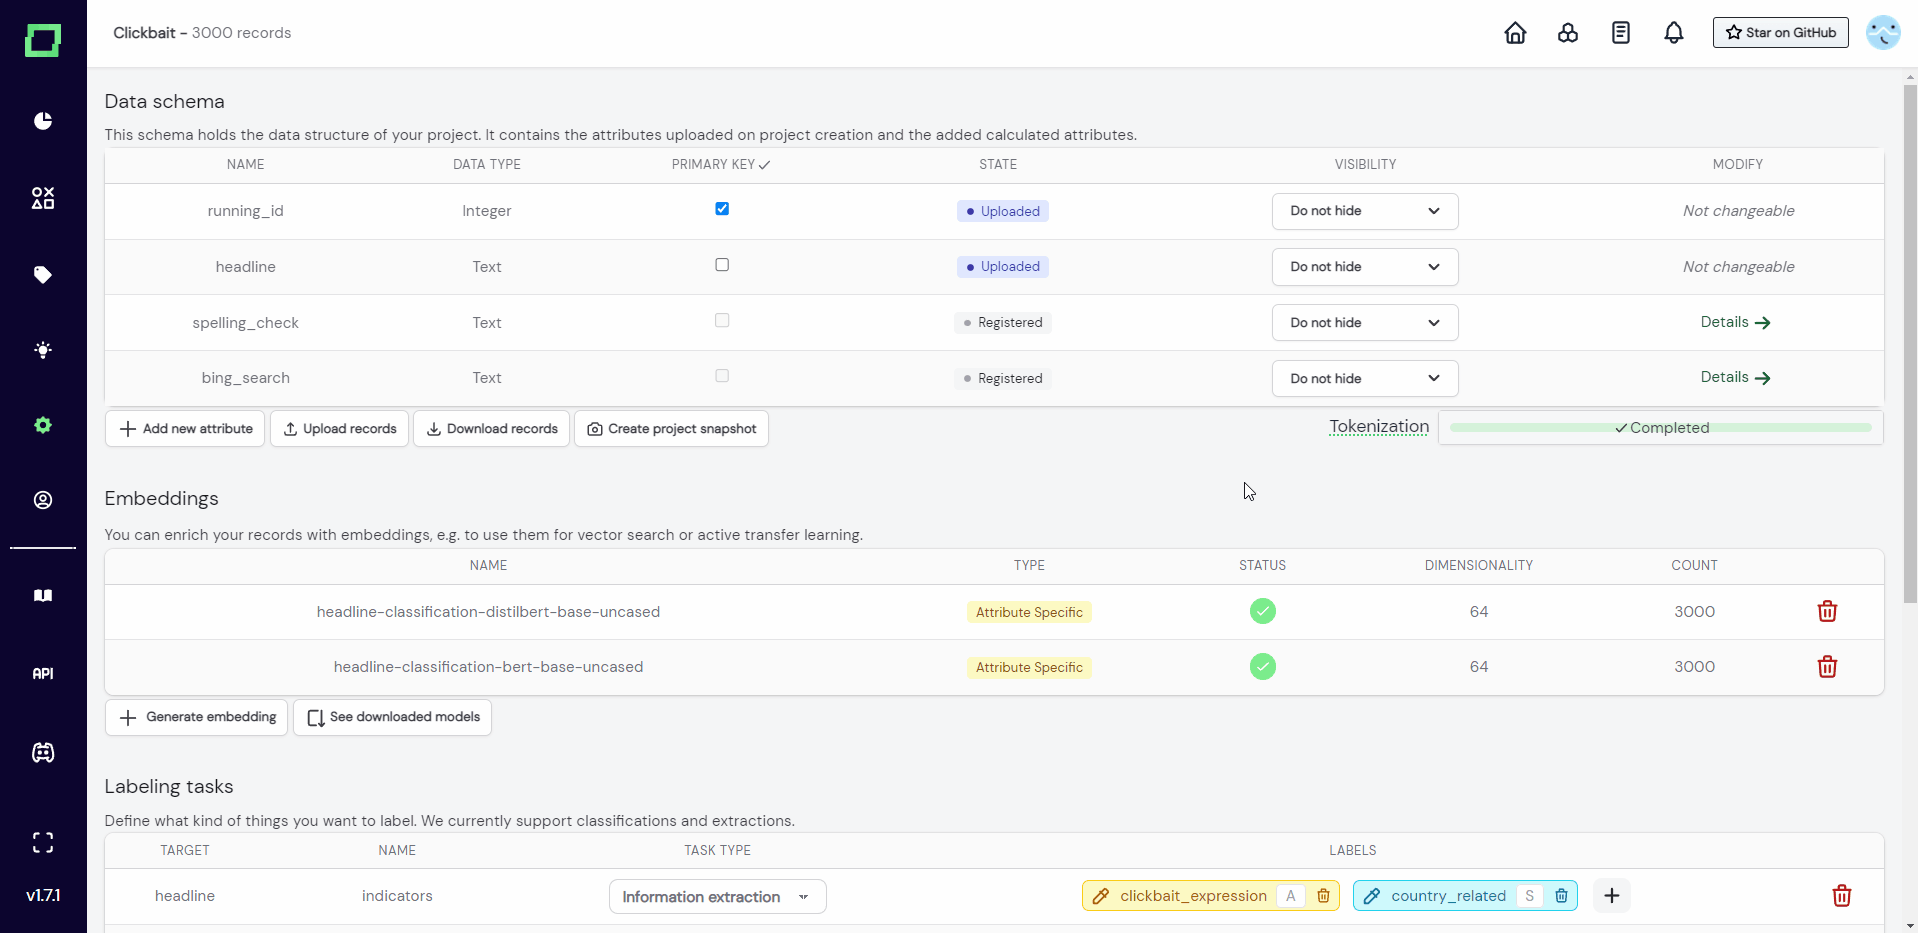The width and height of the screenshot is (1918, 933).
Task: Open the labeling tag sidebar icon
Action: pyautogui.click(x=43, y=275)
